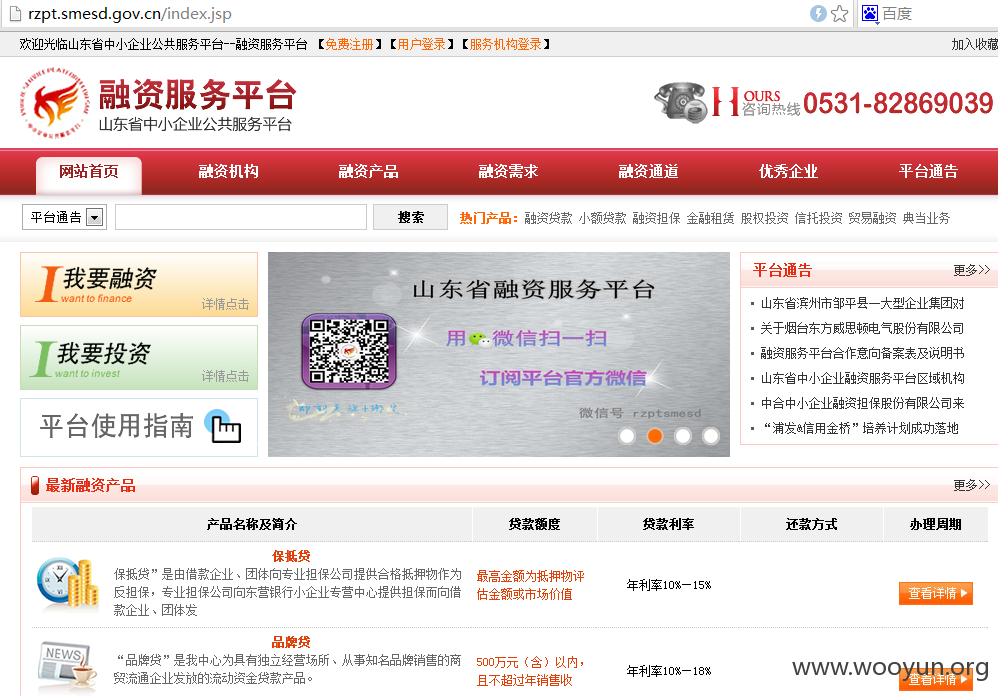Image resolution: width=998 pixels, height=696 pixels.
Task: Click hot product link 融资担保
Action: [657, 218]
